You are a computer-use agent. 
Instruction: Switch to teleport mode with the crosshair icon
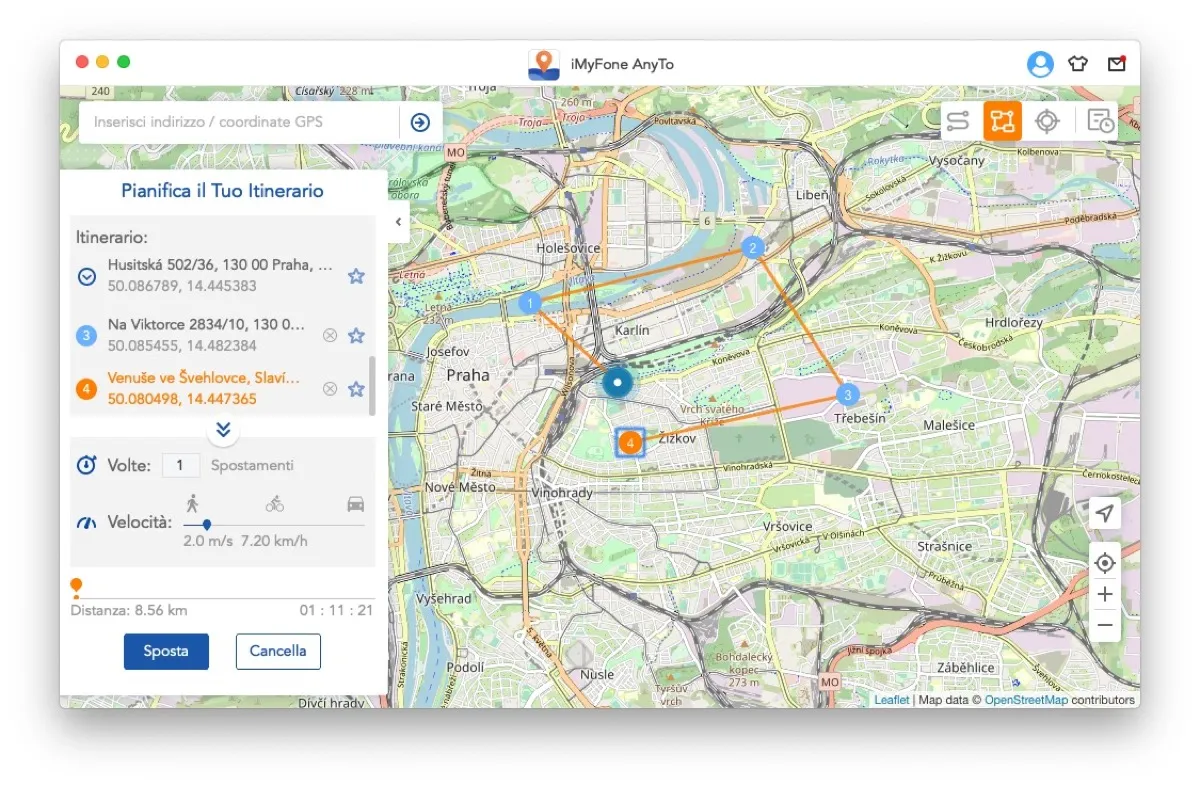pos(1046,120)
